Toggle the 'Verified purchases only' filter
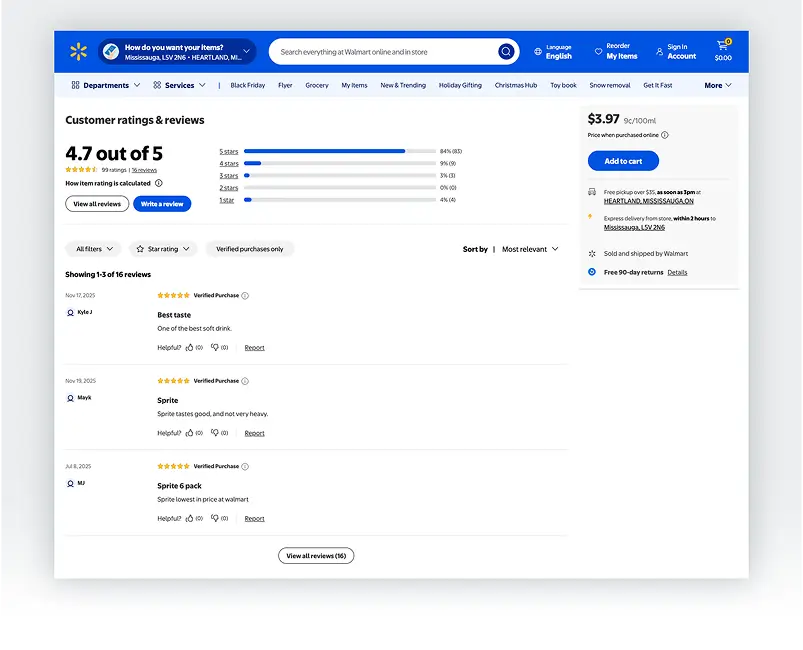Image resolution: width=803 pixels, height=650 pixels. coord(249,249)
